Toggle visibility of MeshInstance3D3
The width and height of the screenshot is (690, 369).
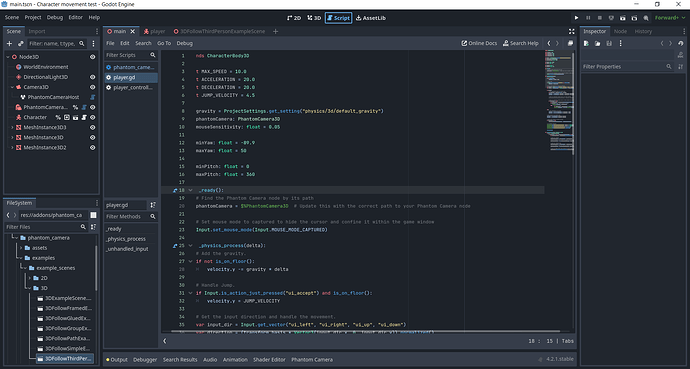click(92, 128)
